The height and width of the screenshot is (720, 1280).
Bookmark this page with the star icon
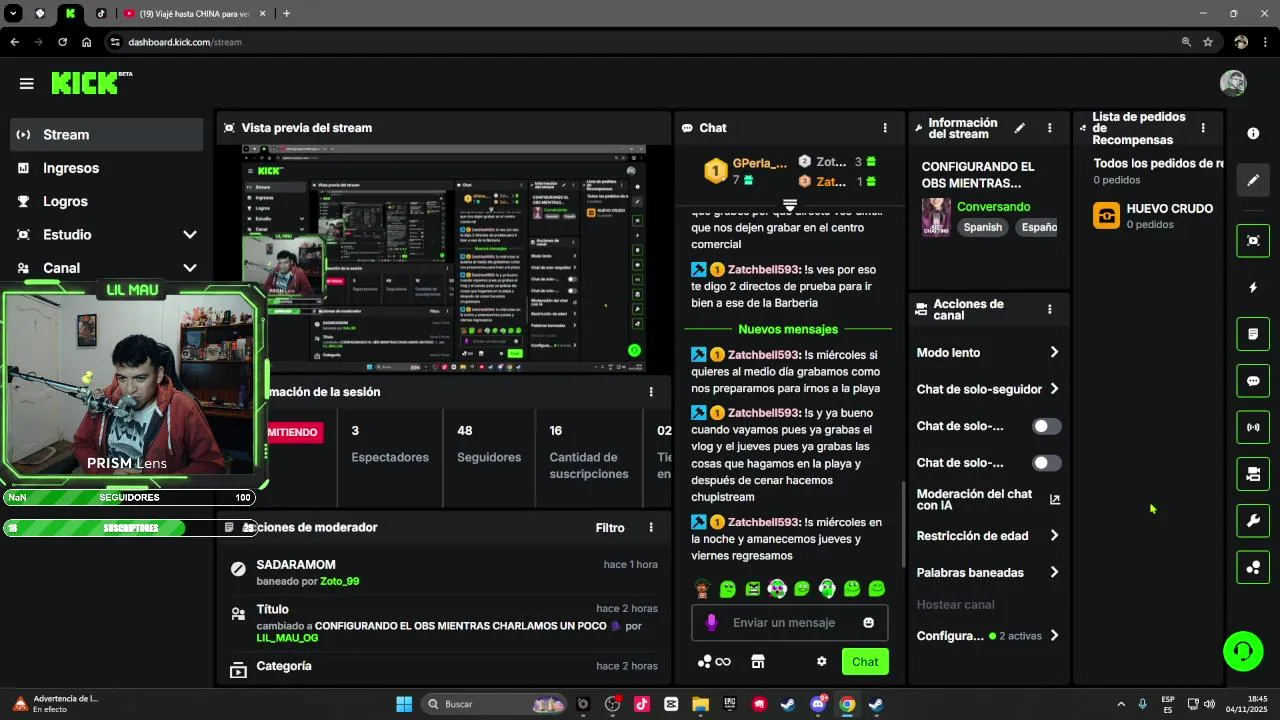click(1208, 42)
